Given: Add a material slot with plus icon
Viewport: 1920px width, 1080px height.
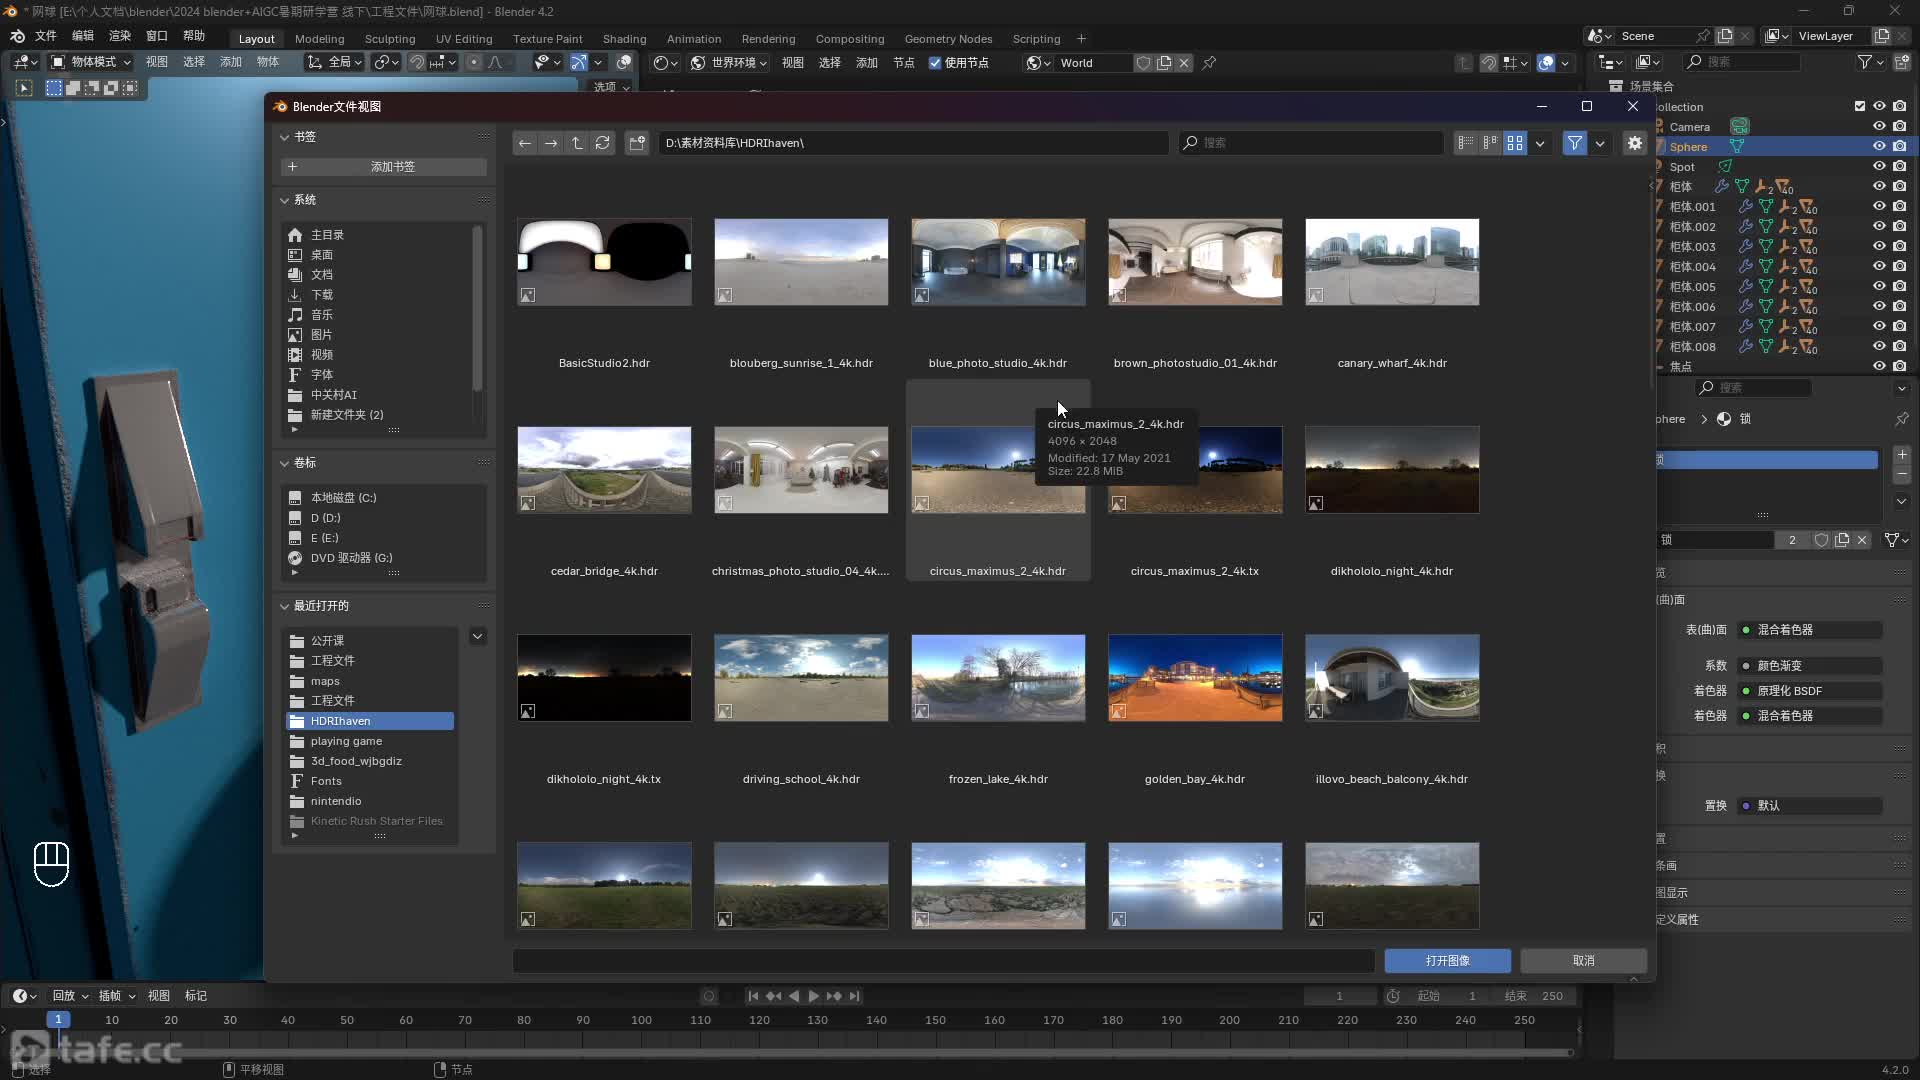Looking at the screenshot, I should click(1902, 455).
